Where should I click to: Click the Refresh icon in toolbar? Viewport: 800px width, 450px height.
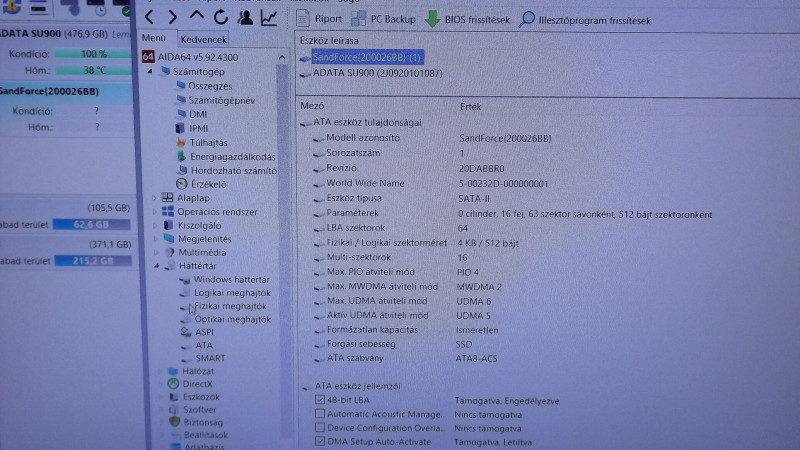pos(220,17)
